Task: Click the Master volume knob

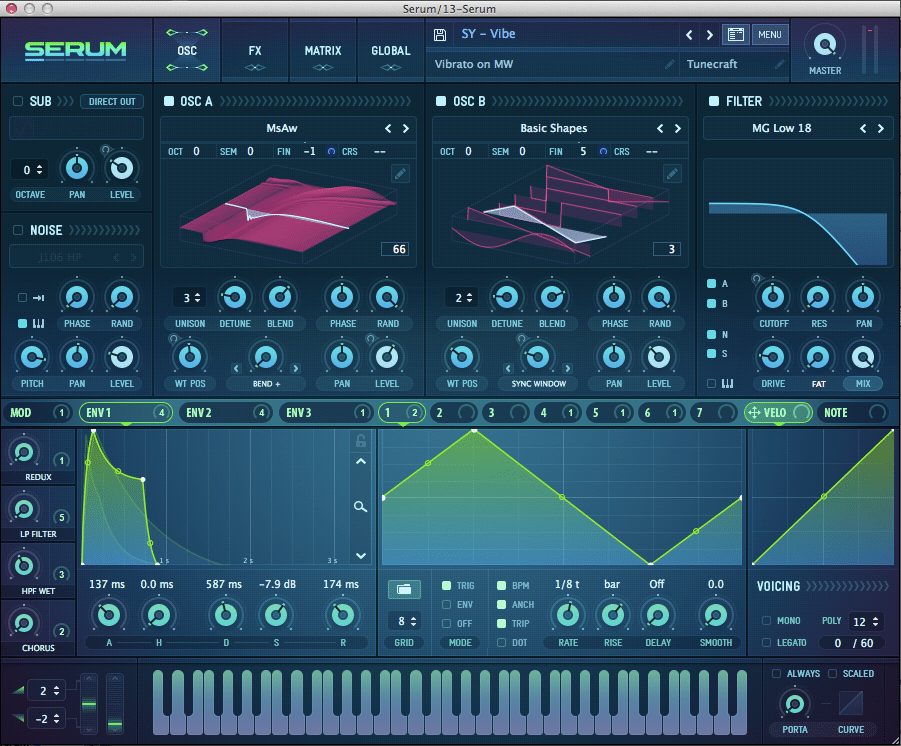Action: click(825, 44)
